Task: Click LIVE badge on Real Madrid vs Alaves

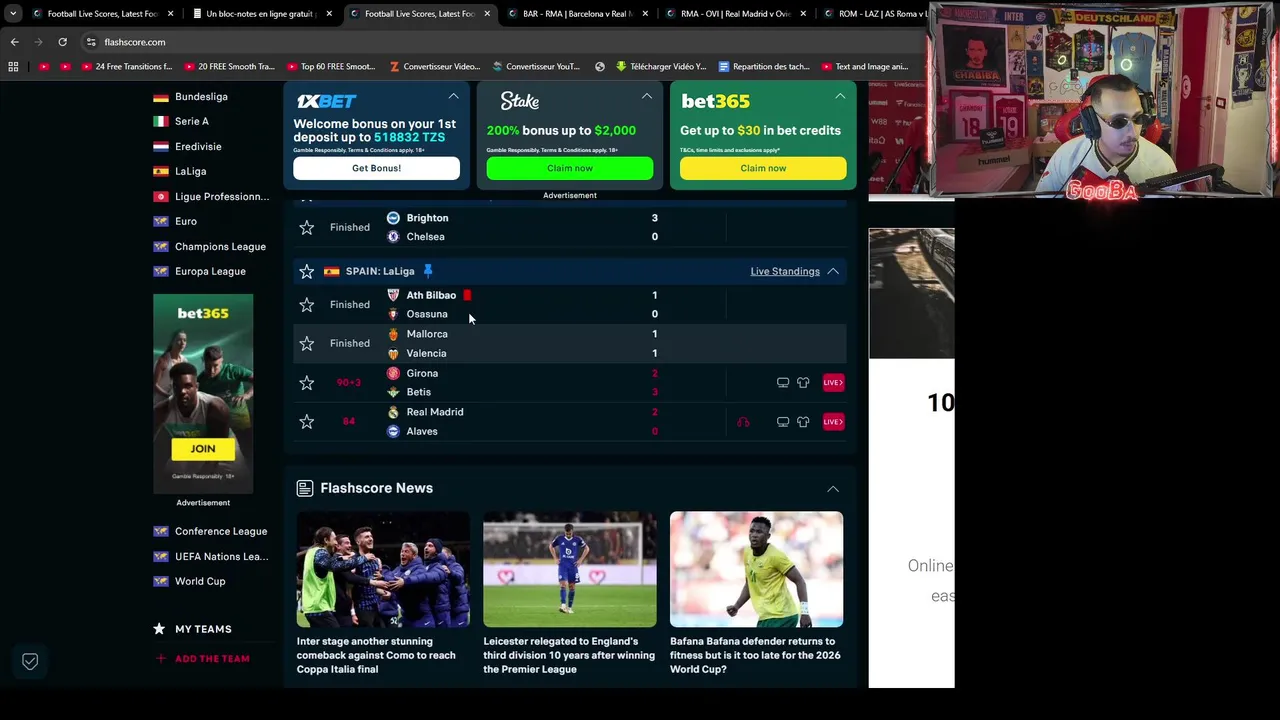Action: pyautogui.click(x=833, y=422)
